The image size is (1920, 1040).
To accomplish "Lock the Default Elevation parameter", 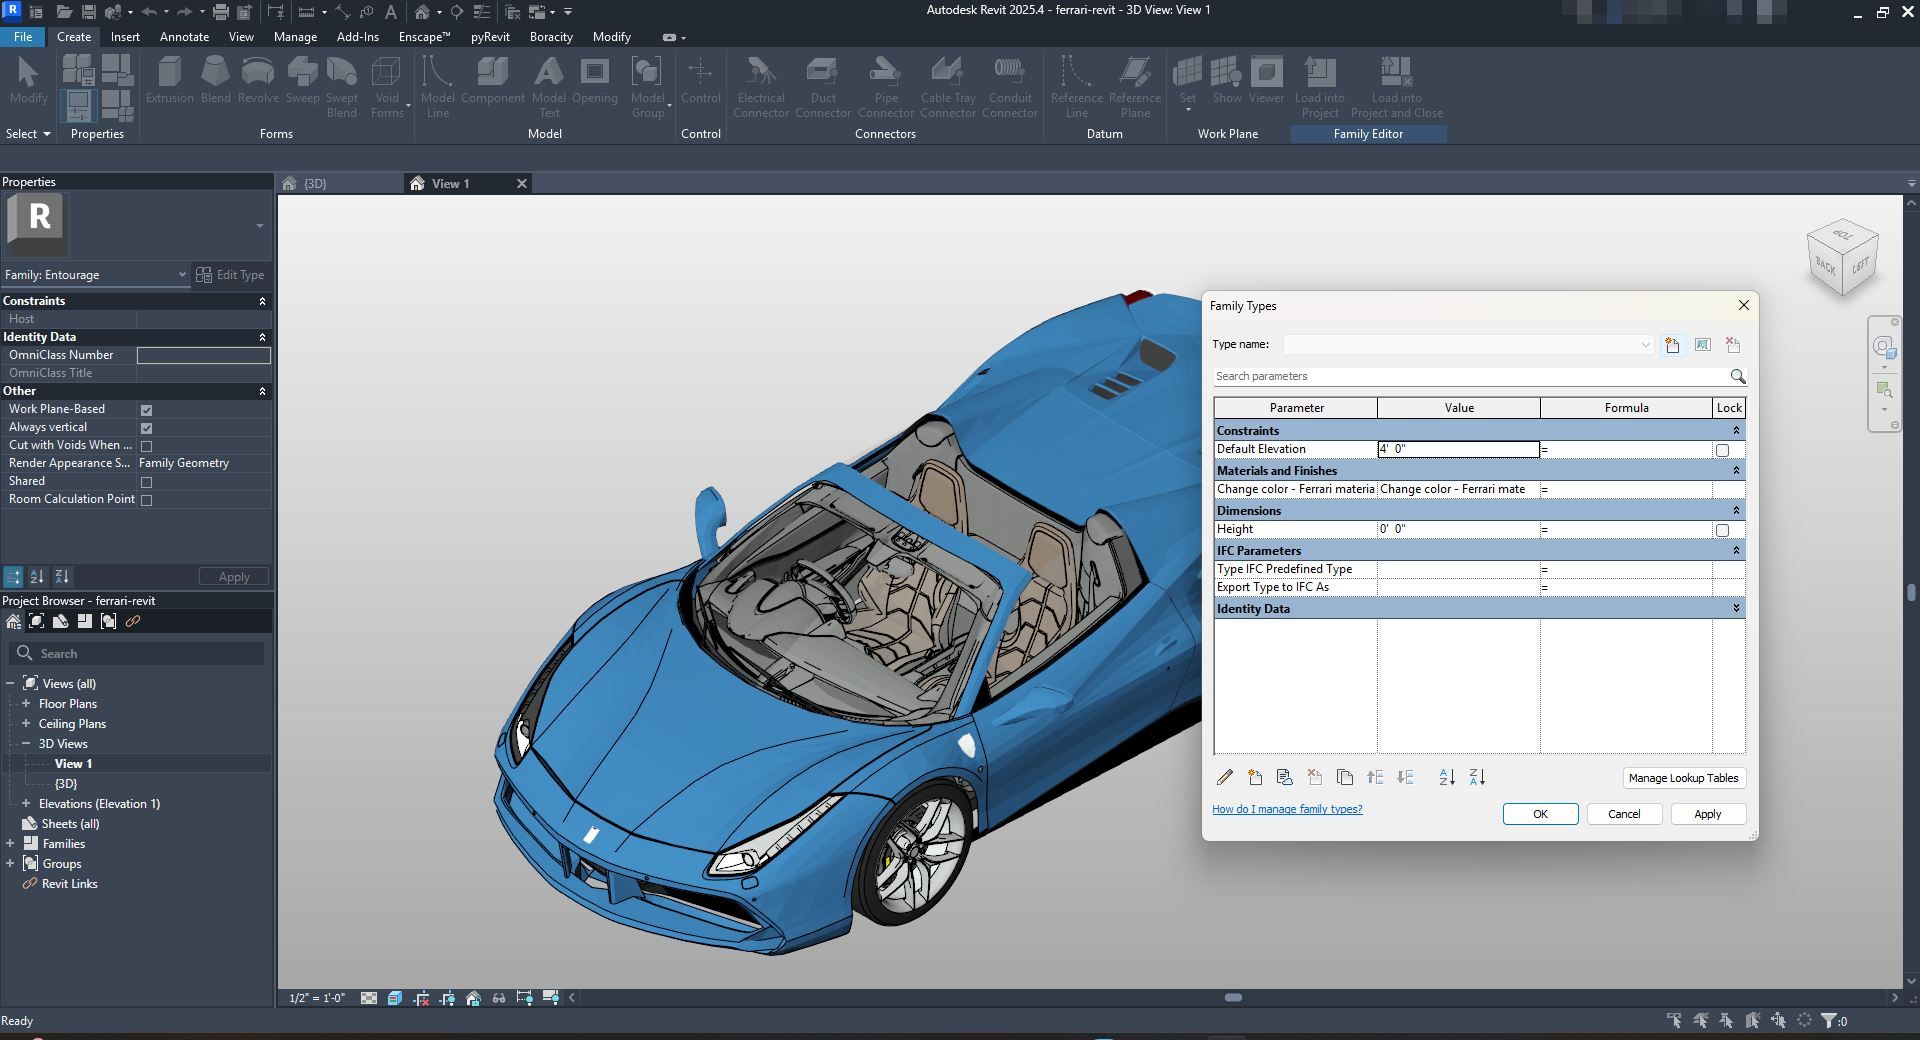I will click(x=1722, y=450).
